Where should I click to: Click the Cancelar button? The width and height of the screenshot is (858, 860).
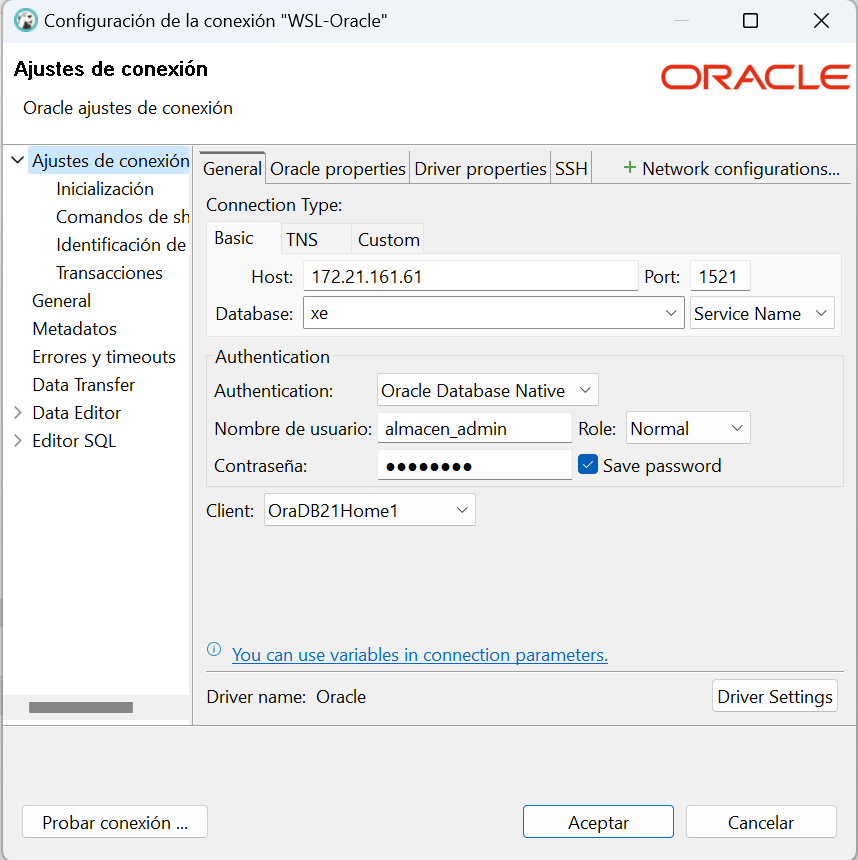point(761,822)
